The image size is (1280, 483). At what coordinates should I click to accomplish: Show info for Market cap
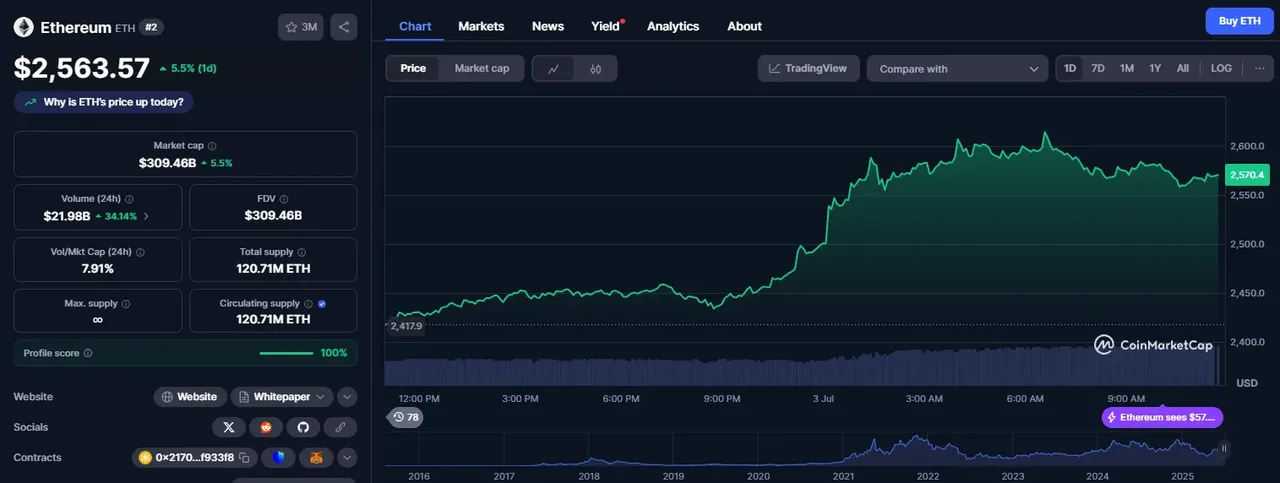[211, 146]
